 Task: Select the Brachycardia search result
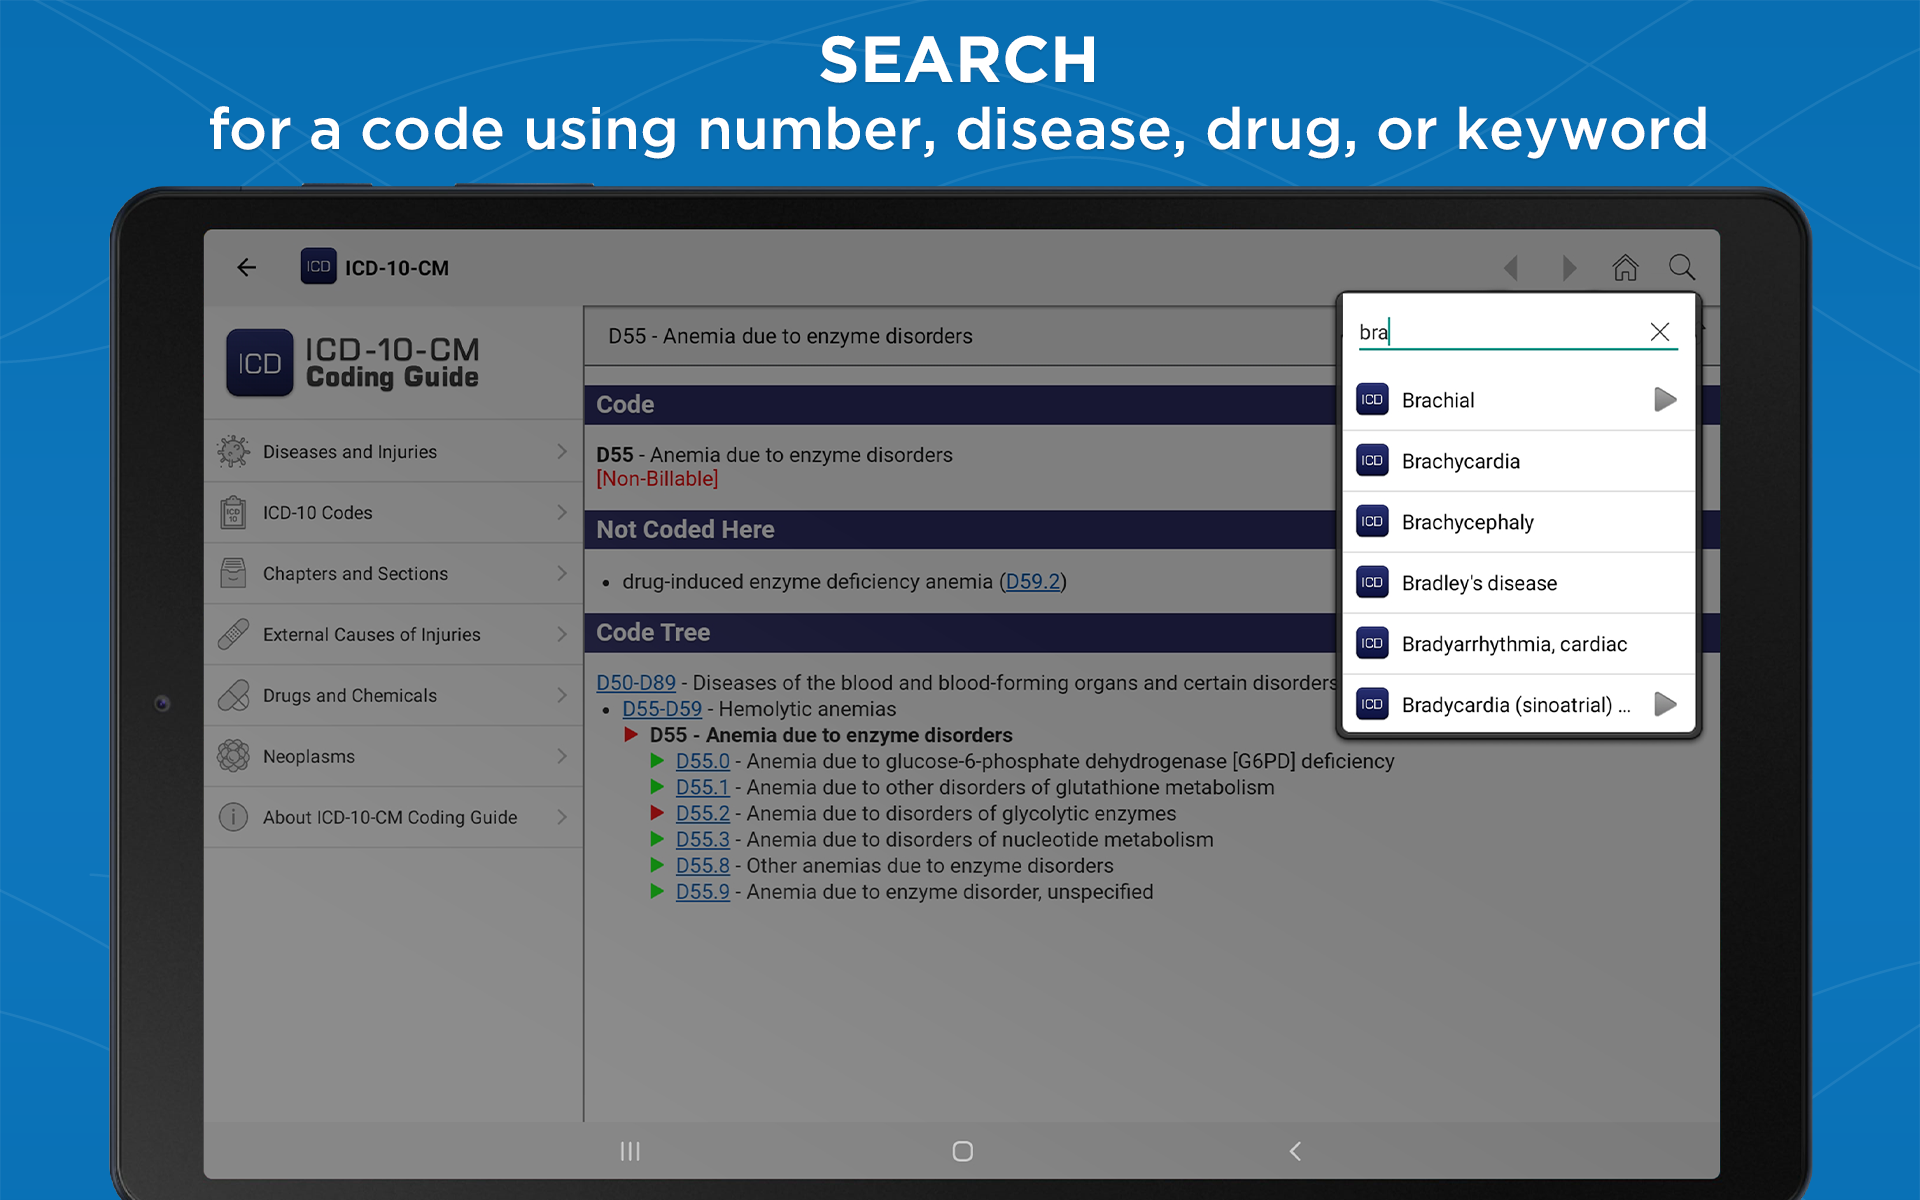coord(1518,461)
